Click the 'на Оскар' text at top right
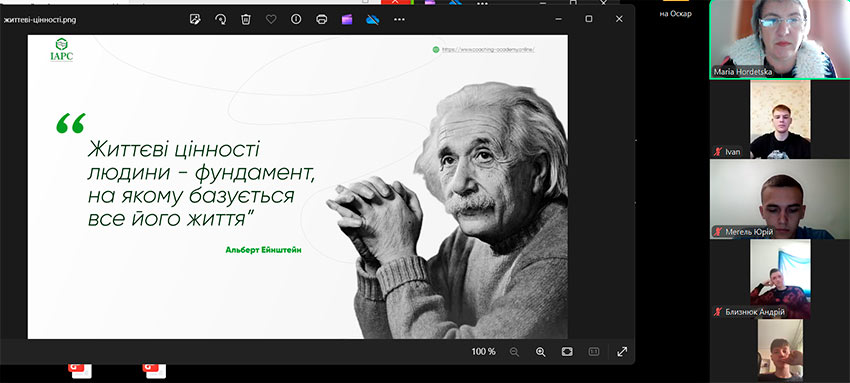Viewport: 850px width, 383px height. pyautogui.click(x=675, y=14)
